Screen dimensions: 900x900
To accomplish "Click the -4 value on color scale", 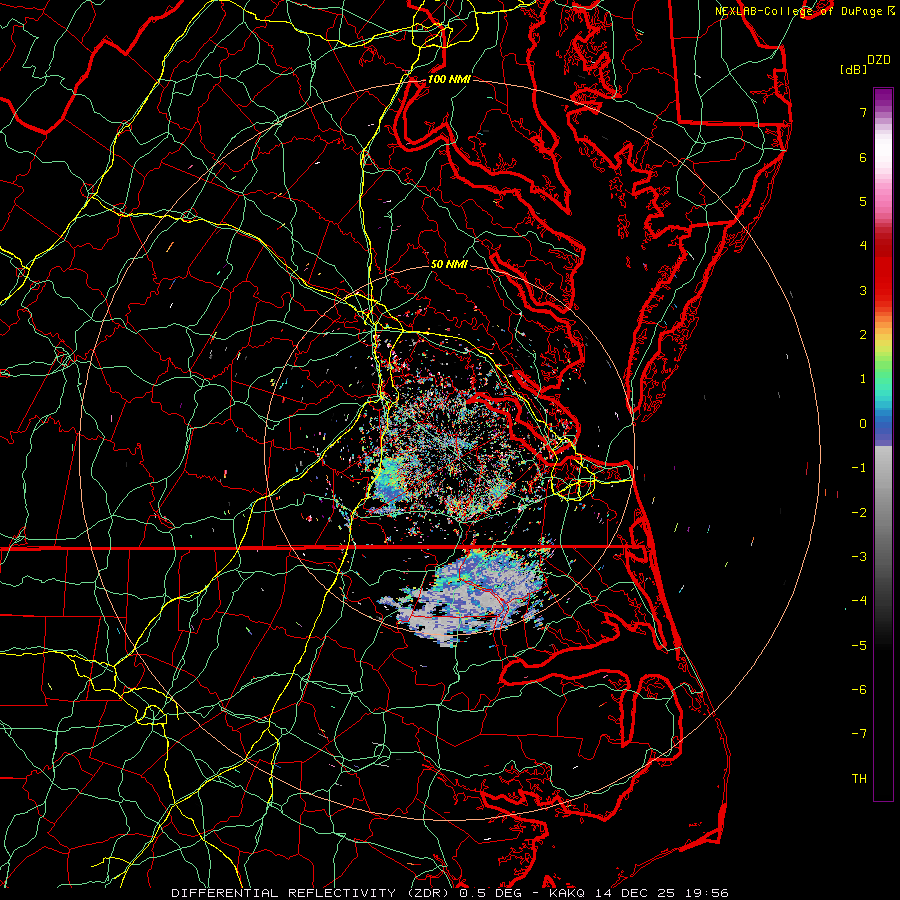I will click(x=859, y=600).
